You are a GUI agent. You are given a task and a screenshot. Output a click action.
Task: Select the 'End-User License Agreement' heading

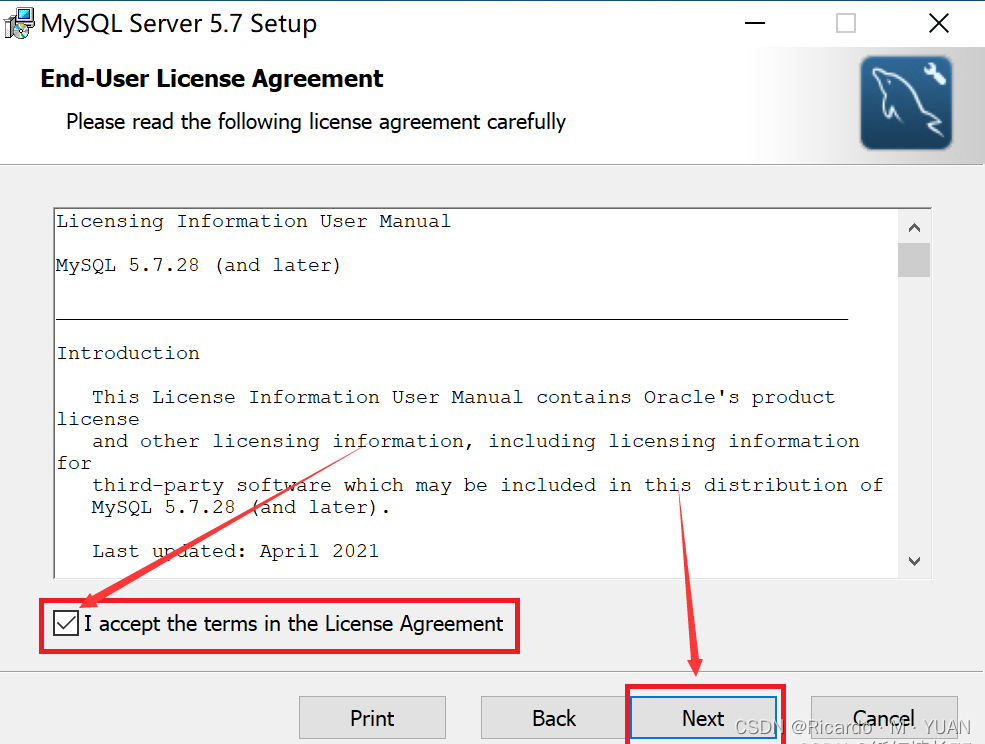pos(211,78)
